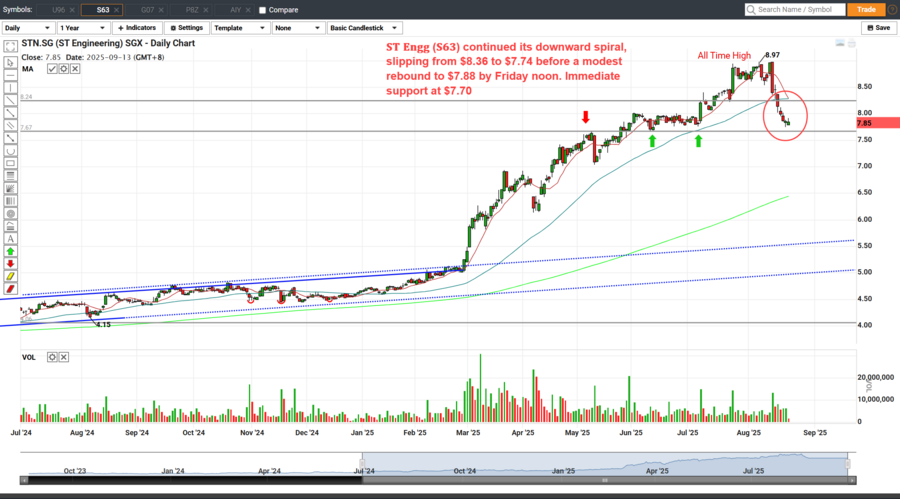Switch to the AIY symbol tab
This screenshot has height=499, width=900.
click(235, 10)
